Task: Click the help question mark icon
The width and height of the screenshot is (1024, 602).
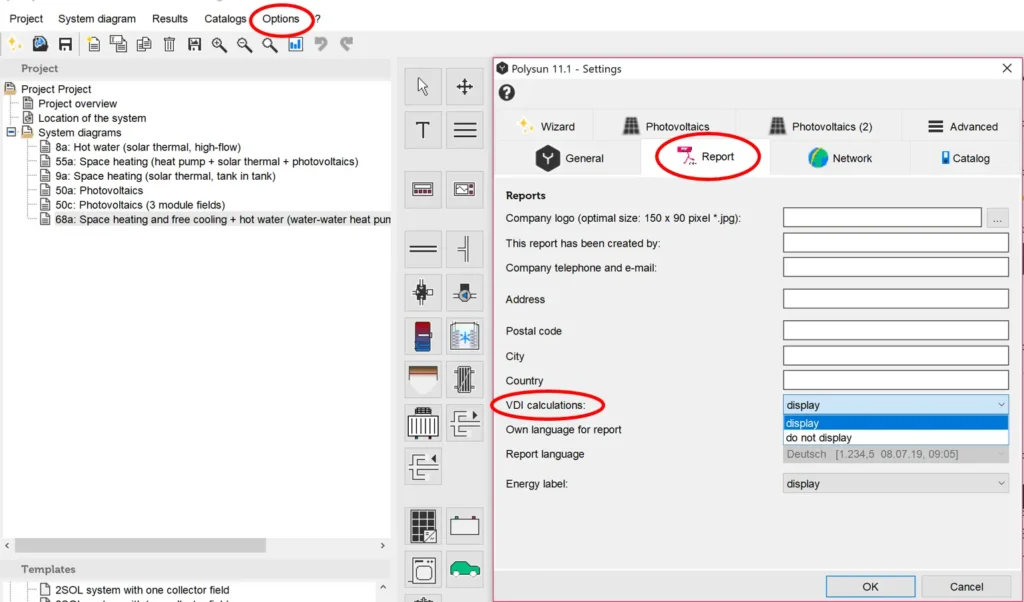Action: (x=507, y=93)
